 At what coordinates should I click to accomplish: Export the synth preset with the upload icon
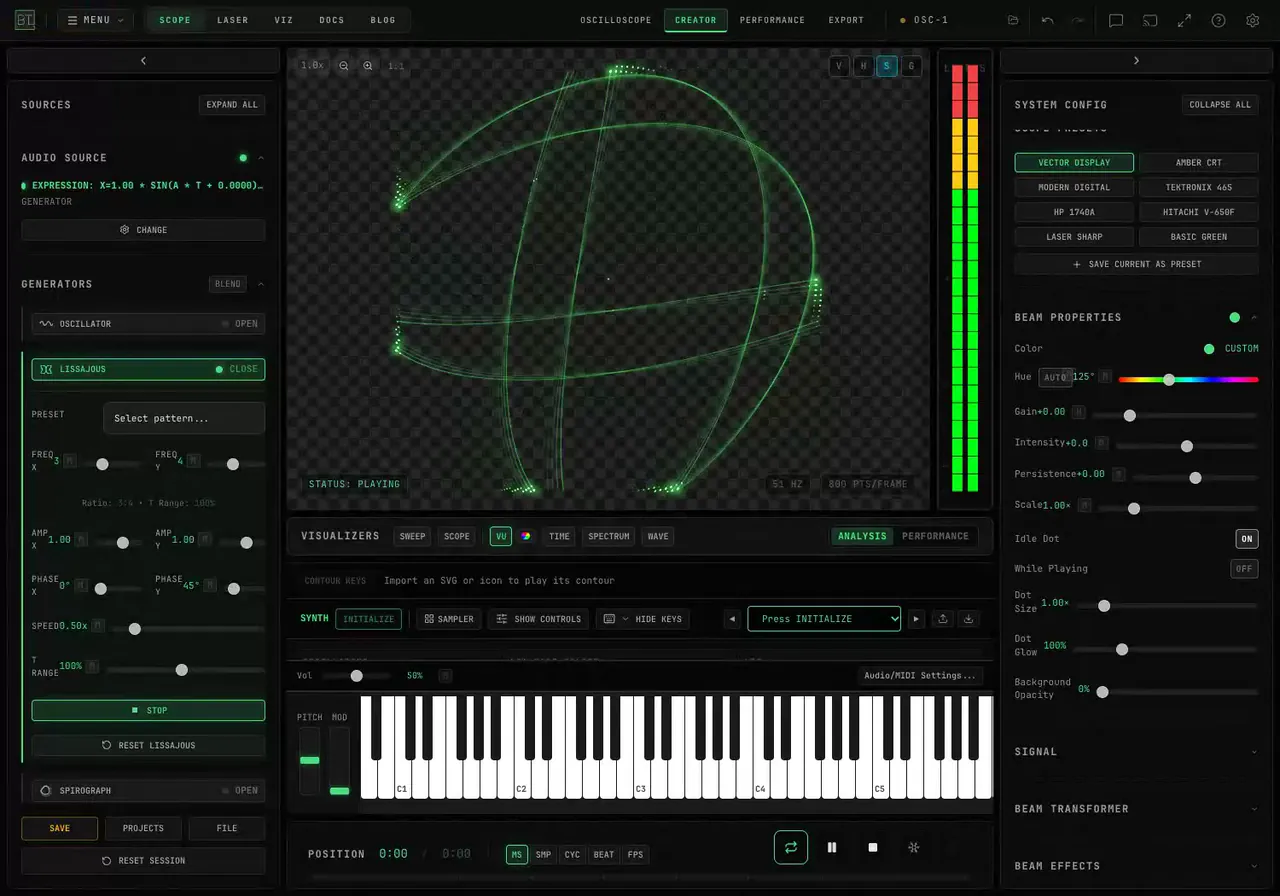pos(942,619)
